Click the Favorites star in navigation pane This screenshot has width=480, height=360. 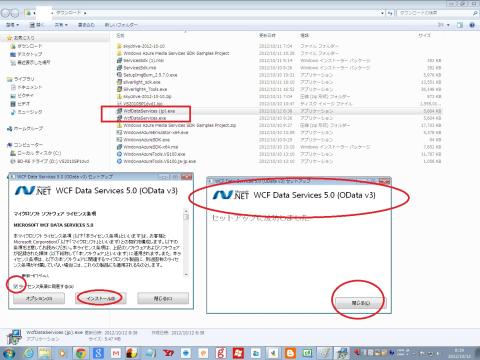tap(9, 38)
